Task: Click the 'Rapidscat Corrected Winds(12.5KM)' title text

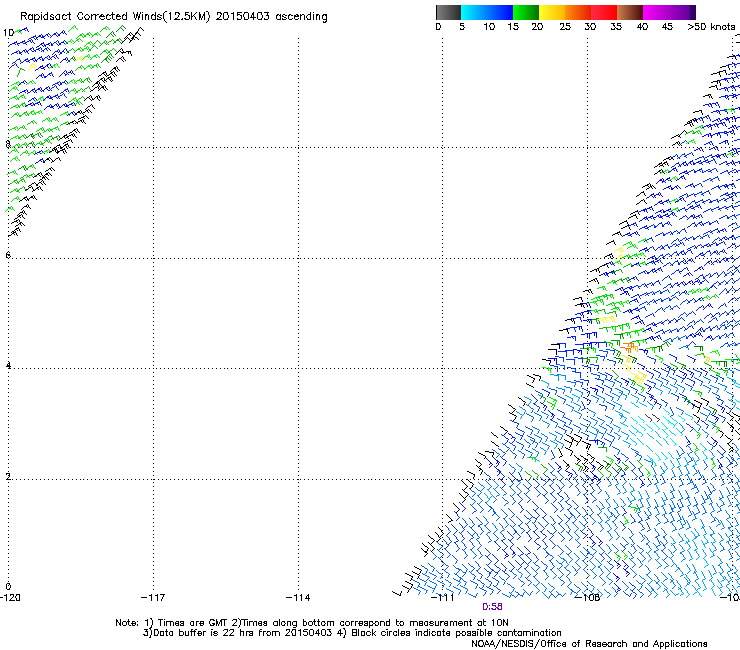Action: click(x=115, y=17)
